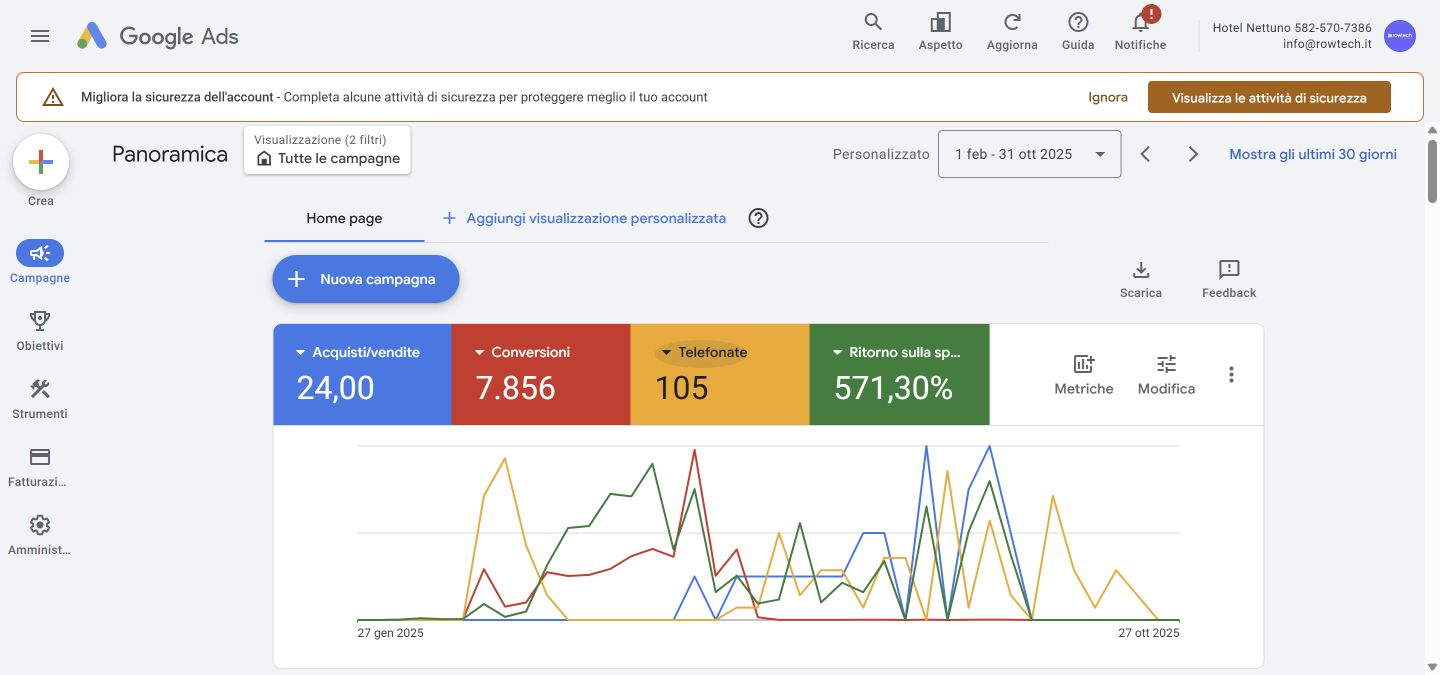Click the 27 gen 2025 axis label
Screen dimensions: 1440x675
[390, 633]
